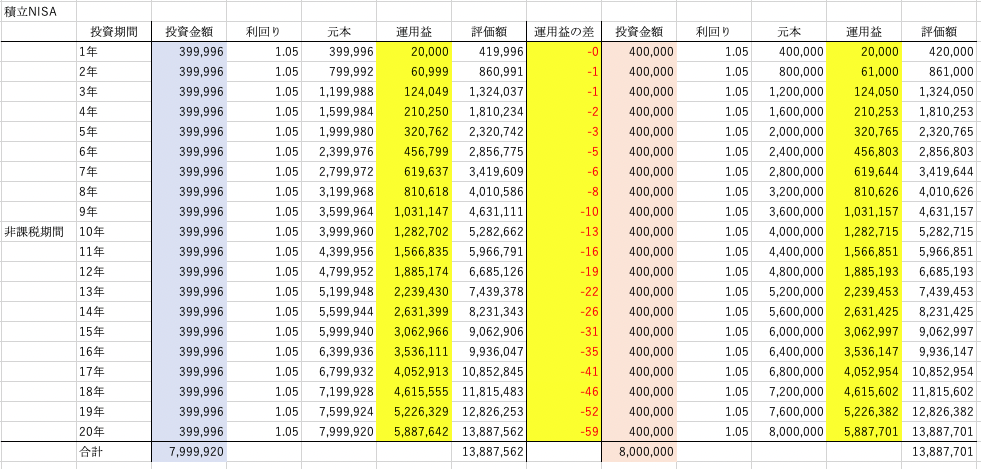The height and width of the screenshot is (469, 981).
Task: Select the yellow 4,615,602 profit cell
Action: point(863,391)
